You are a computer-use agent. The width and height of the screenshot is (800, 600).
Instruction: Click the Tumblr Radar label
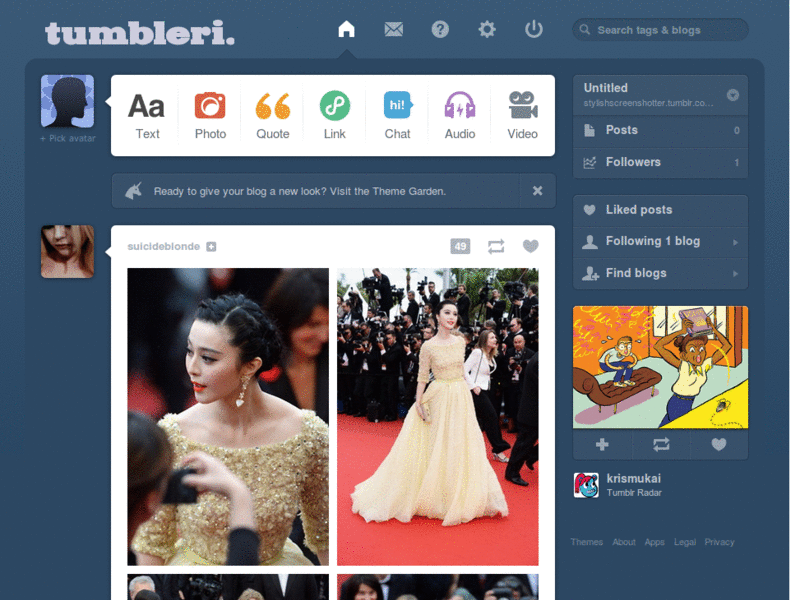point(634,493)
